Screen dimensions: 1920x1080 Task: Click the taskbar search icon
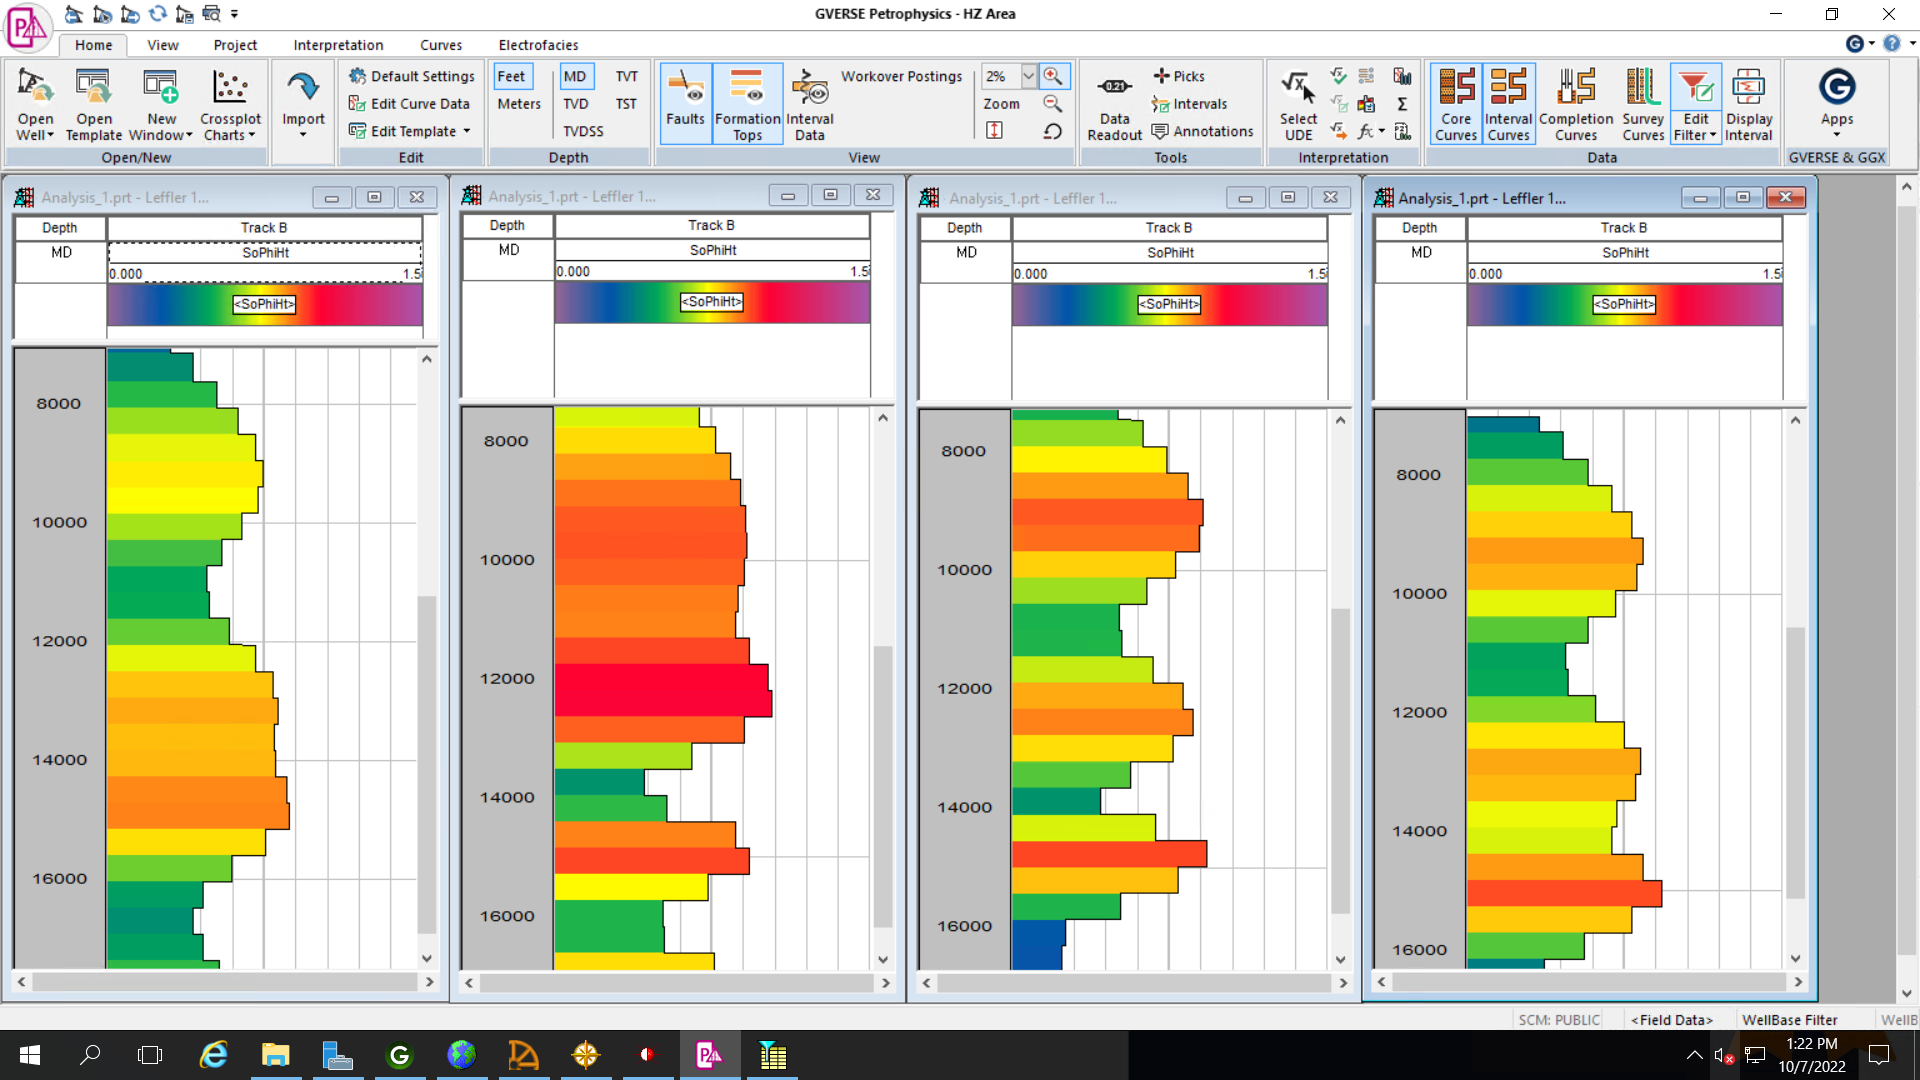point(90,1055)
